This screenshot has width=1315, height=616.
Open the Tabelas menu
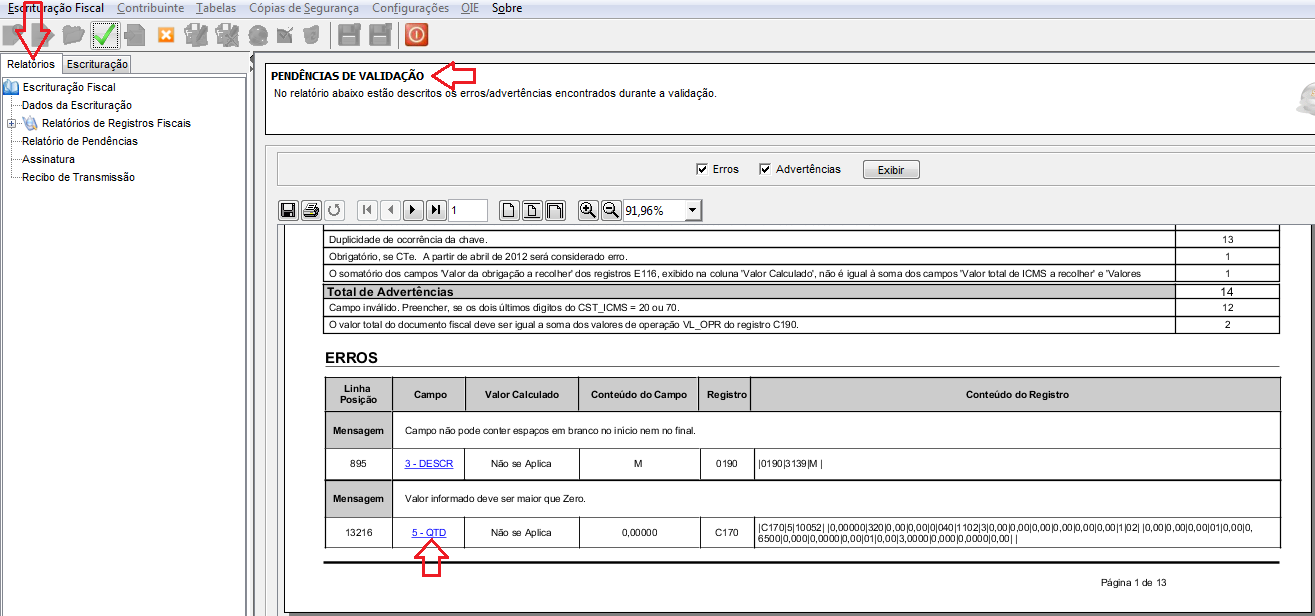(217, 8)
